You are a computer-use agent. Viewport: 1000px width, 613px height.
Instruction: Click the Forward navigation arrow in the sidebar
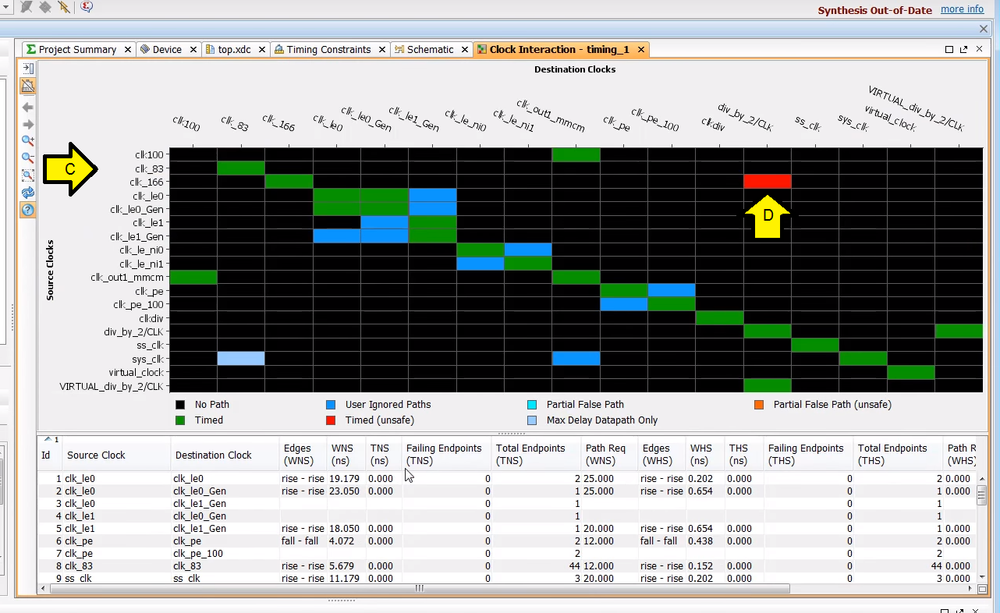click(x=27, y=123)
